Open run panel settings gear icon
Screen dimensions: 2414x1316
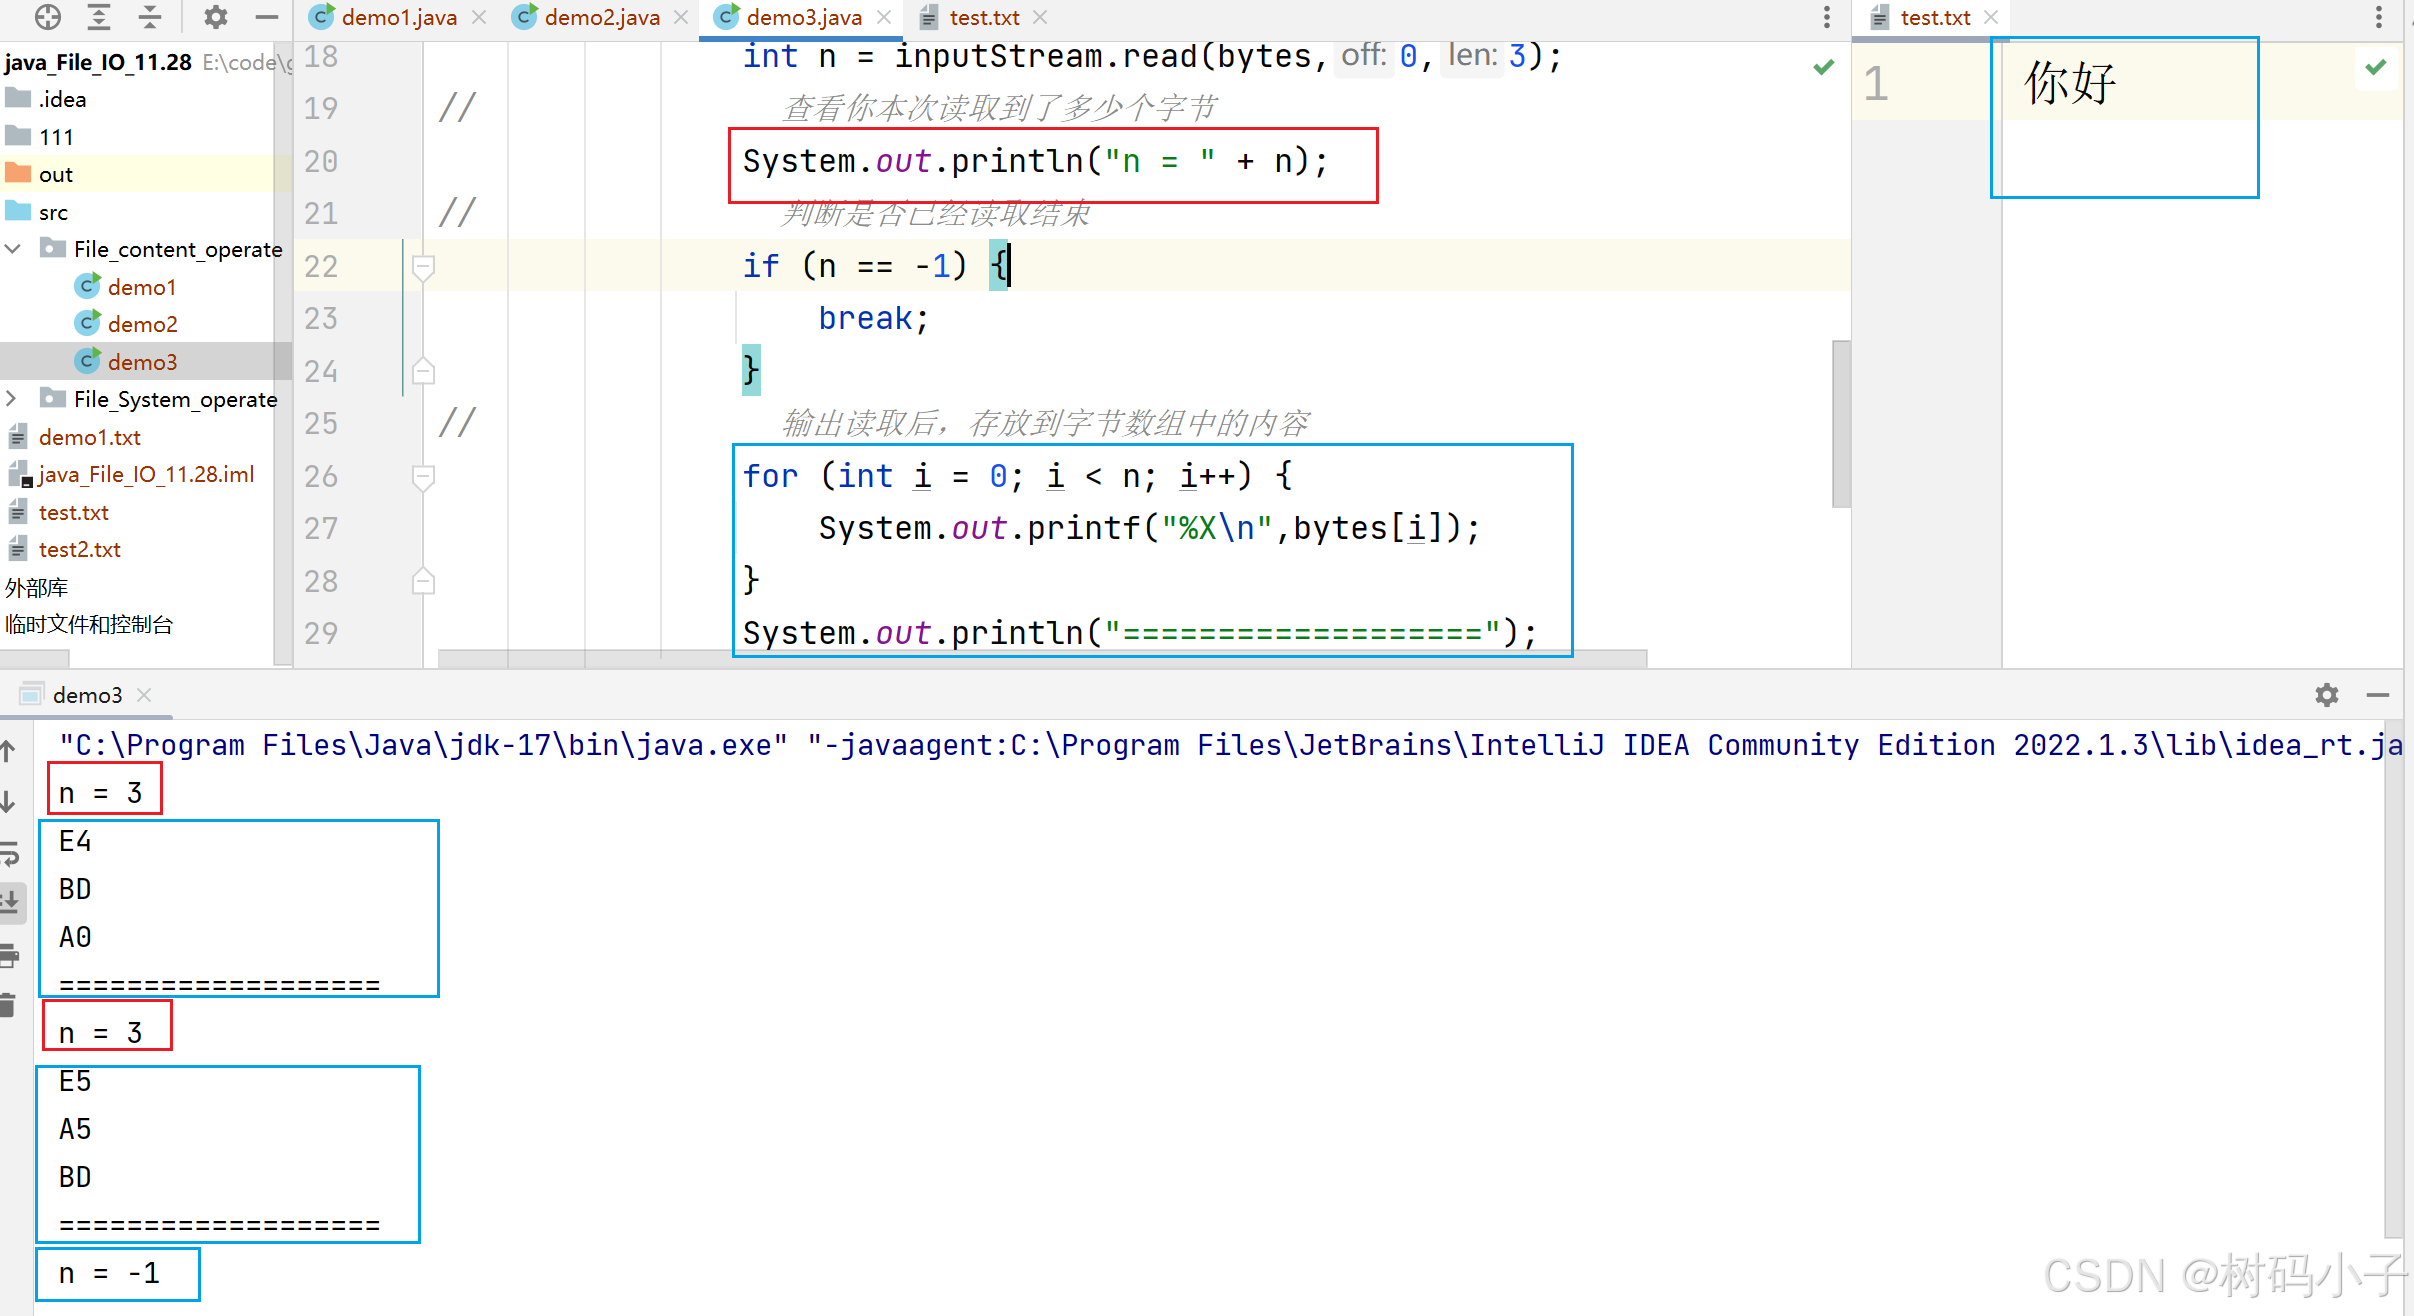(2326, 695)
